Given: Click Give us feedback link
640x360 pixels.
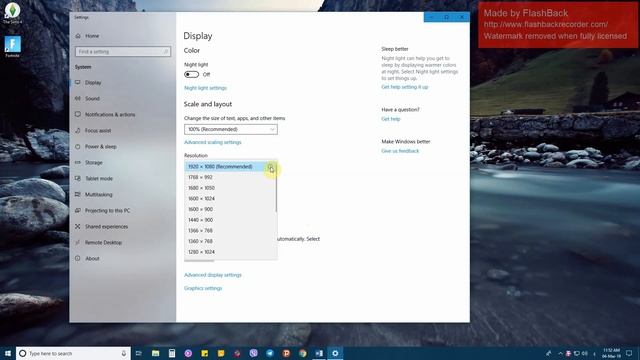Looking at the screenshot, I should [x=400, y=151].
